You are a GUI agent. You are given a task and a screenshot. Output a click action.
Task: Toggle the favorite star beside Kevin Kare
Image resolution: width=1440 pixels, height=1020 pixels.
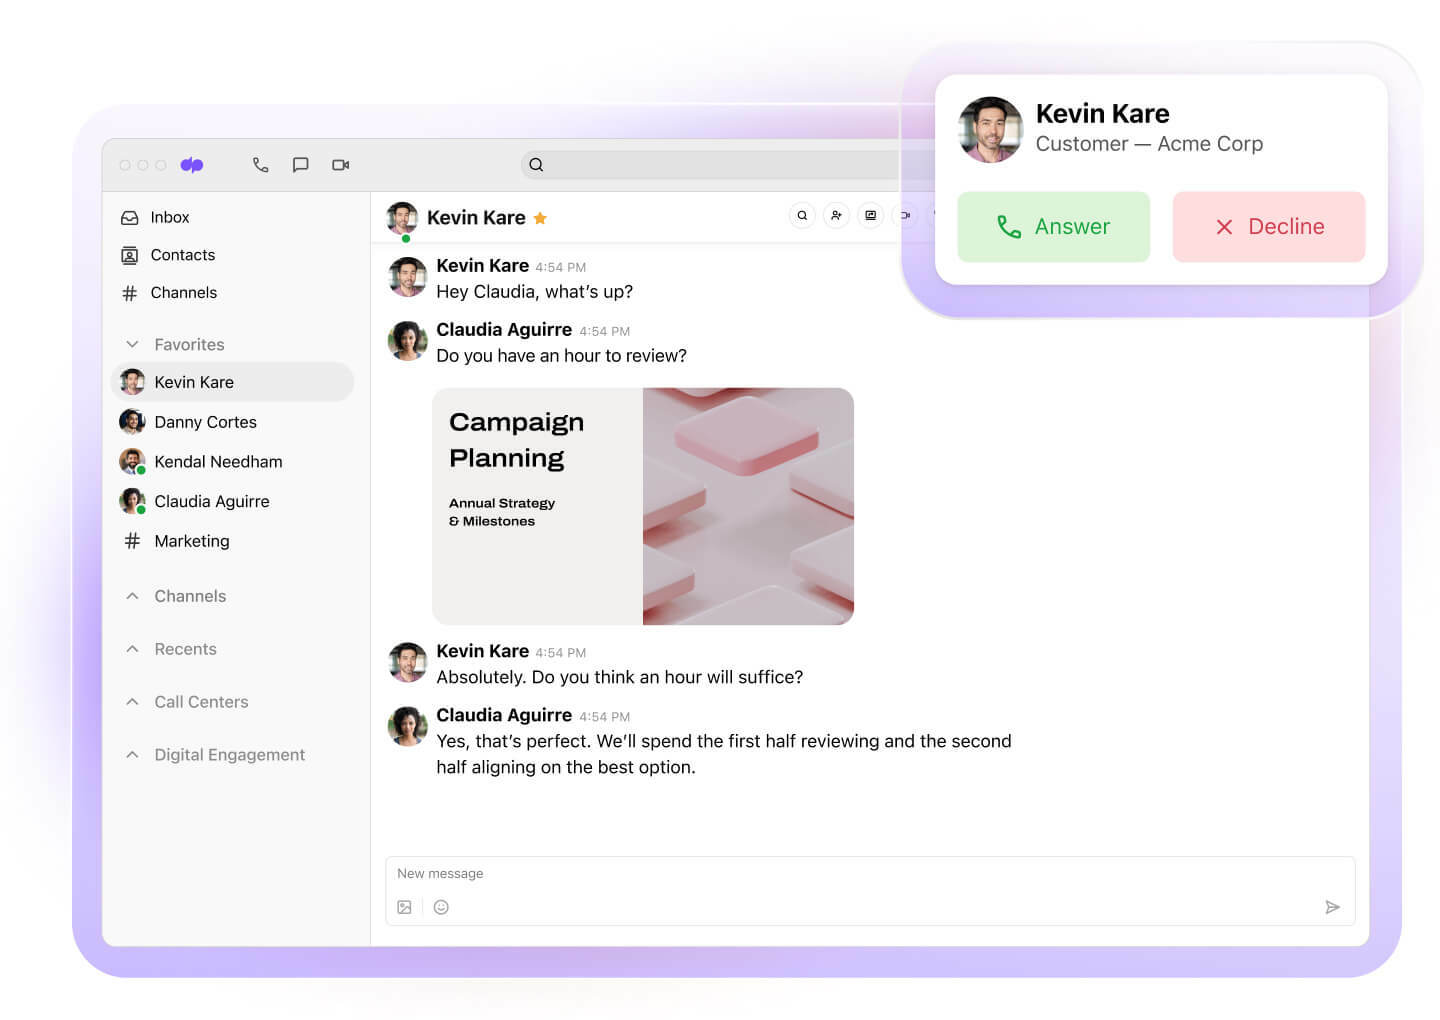(x=540, y=218)
